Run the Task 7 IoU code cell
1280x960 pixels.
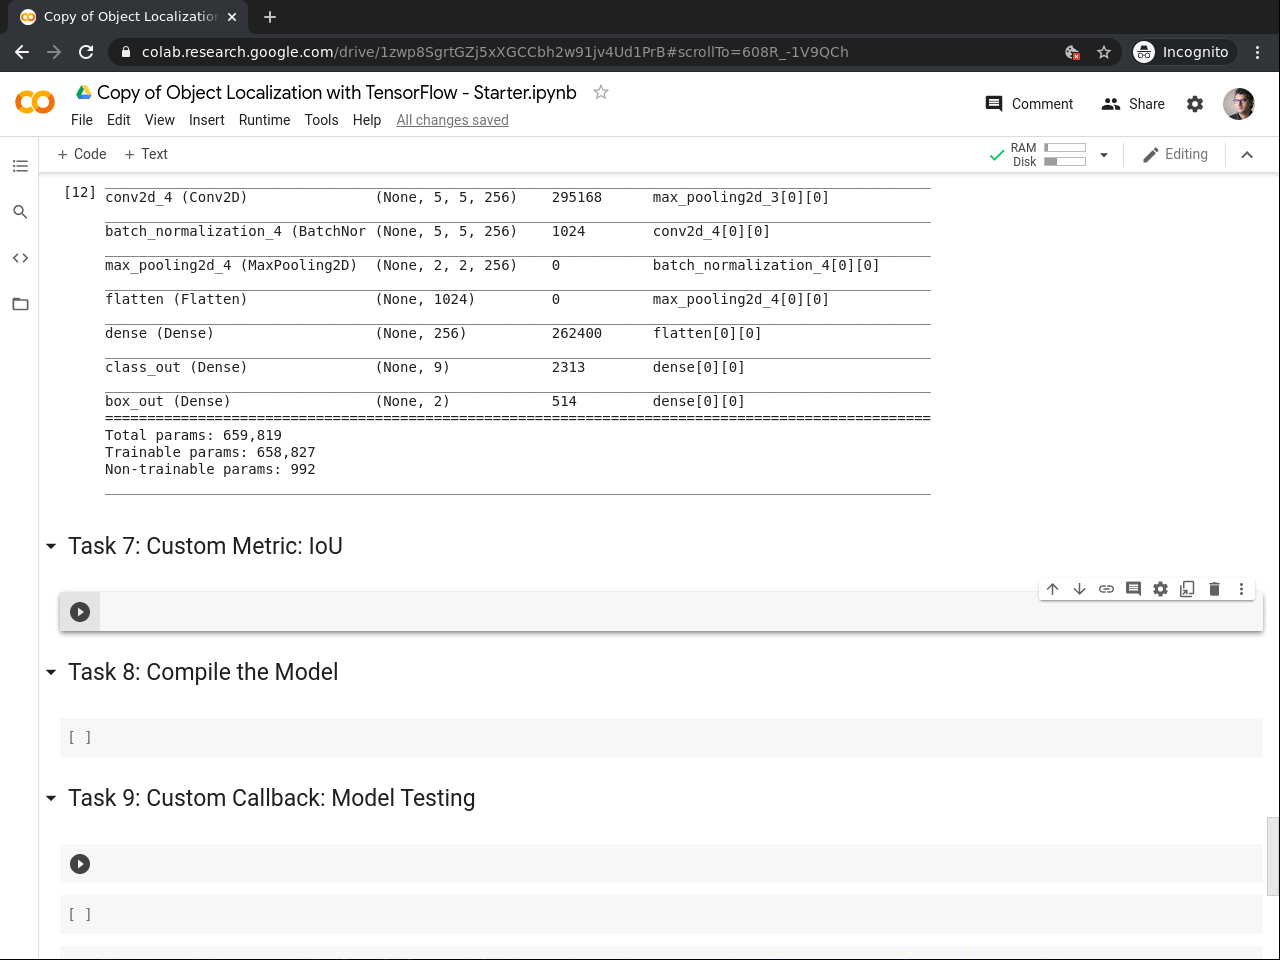pos(80,612)
